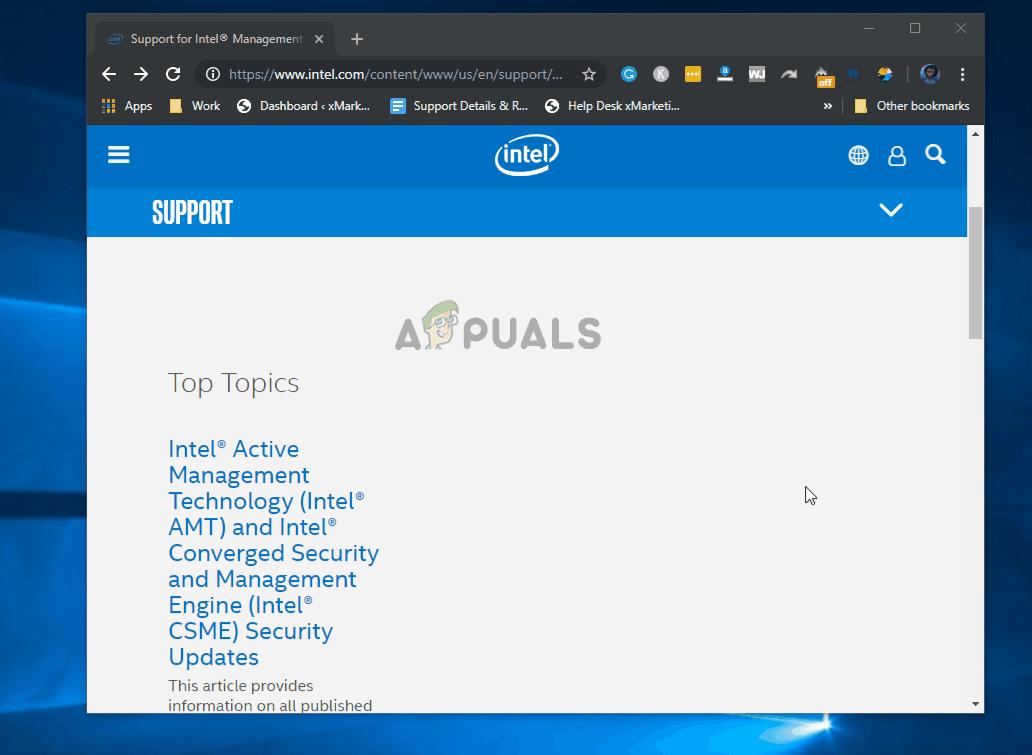Click the user account sign-in icon

[897, 155]
